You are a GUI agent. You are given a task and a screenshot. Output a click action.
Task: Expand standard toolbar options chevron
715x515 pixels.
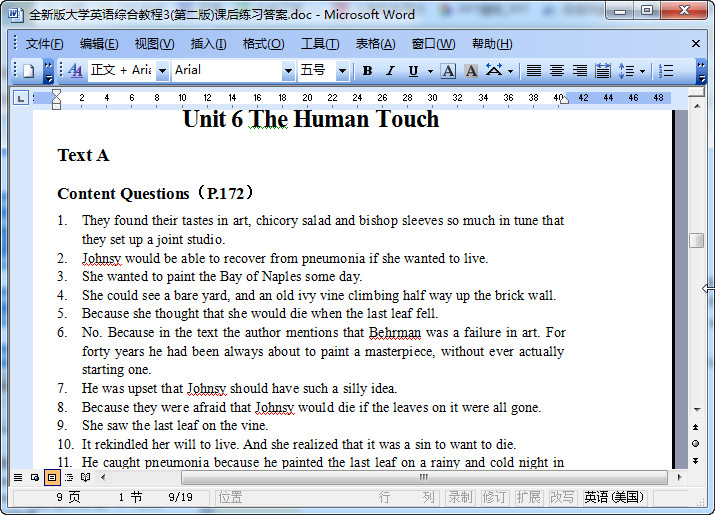[x=48, y=71]
